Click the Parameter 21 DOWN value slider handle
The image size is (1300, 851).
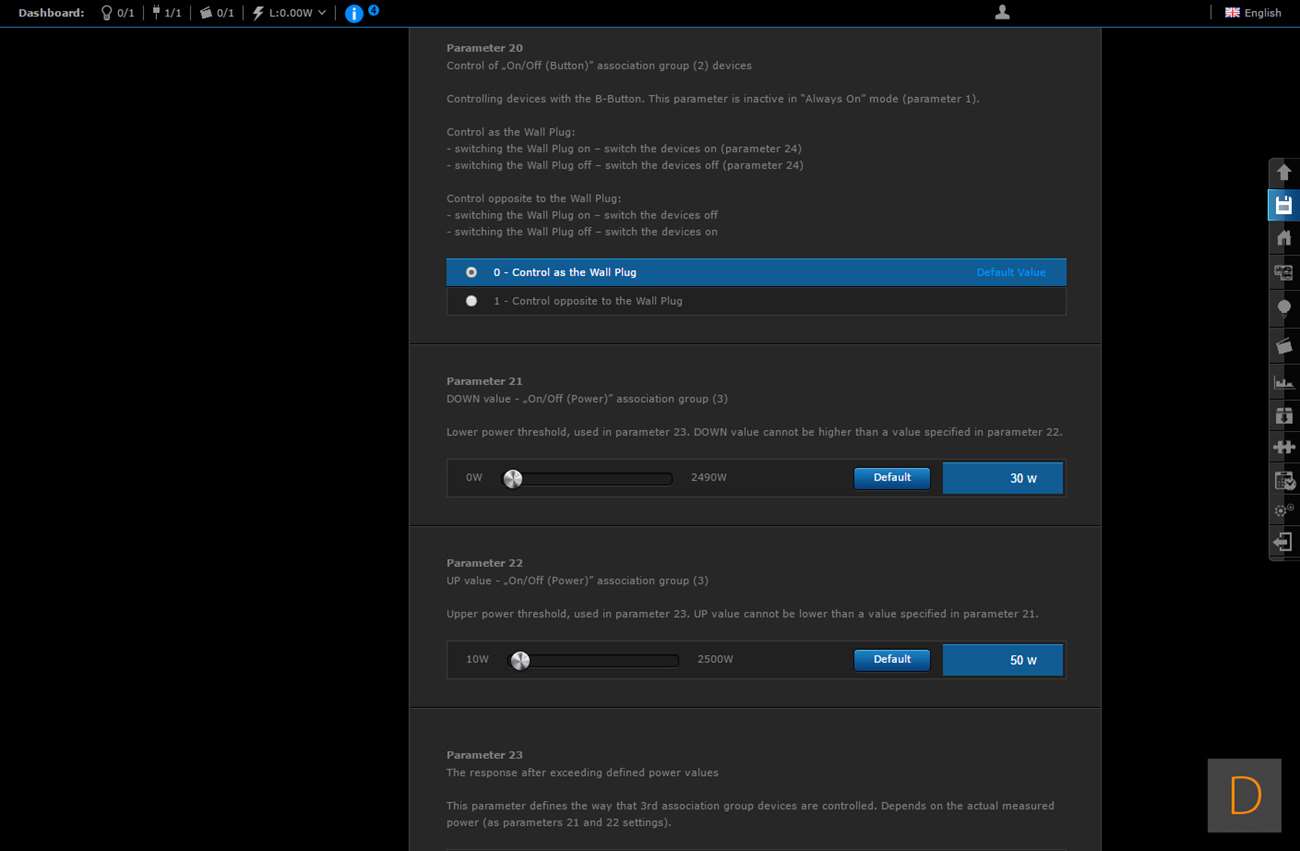(x=513, y=479)
